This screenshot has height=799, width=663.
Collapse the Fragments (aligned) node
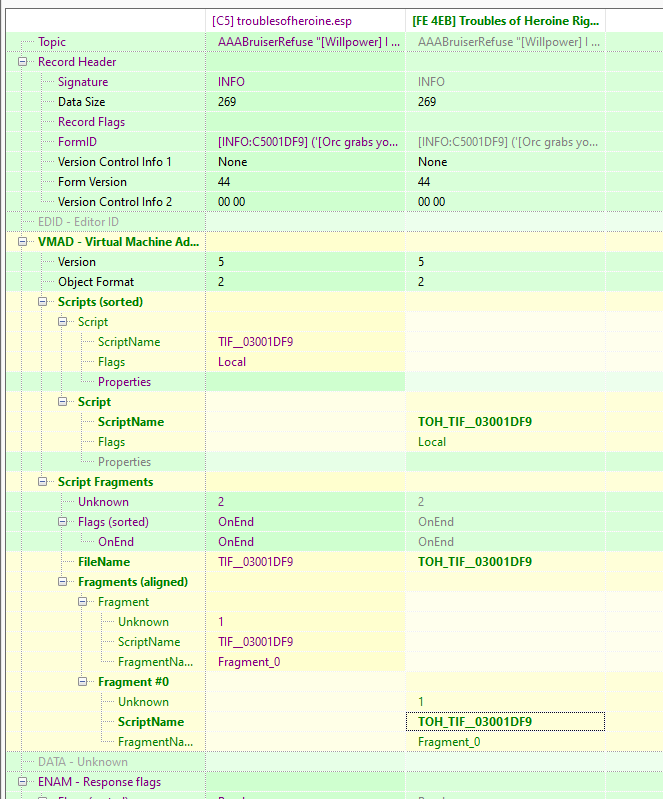(x=63, y=582)
